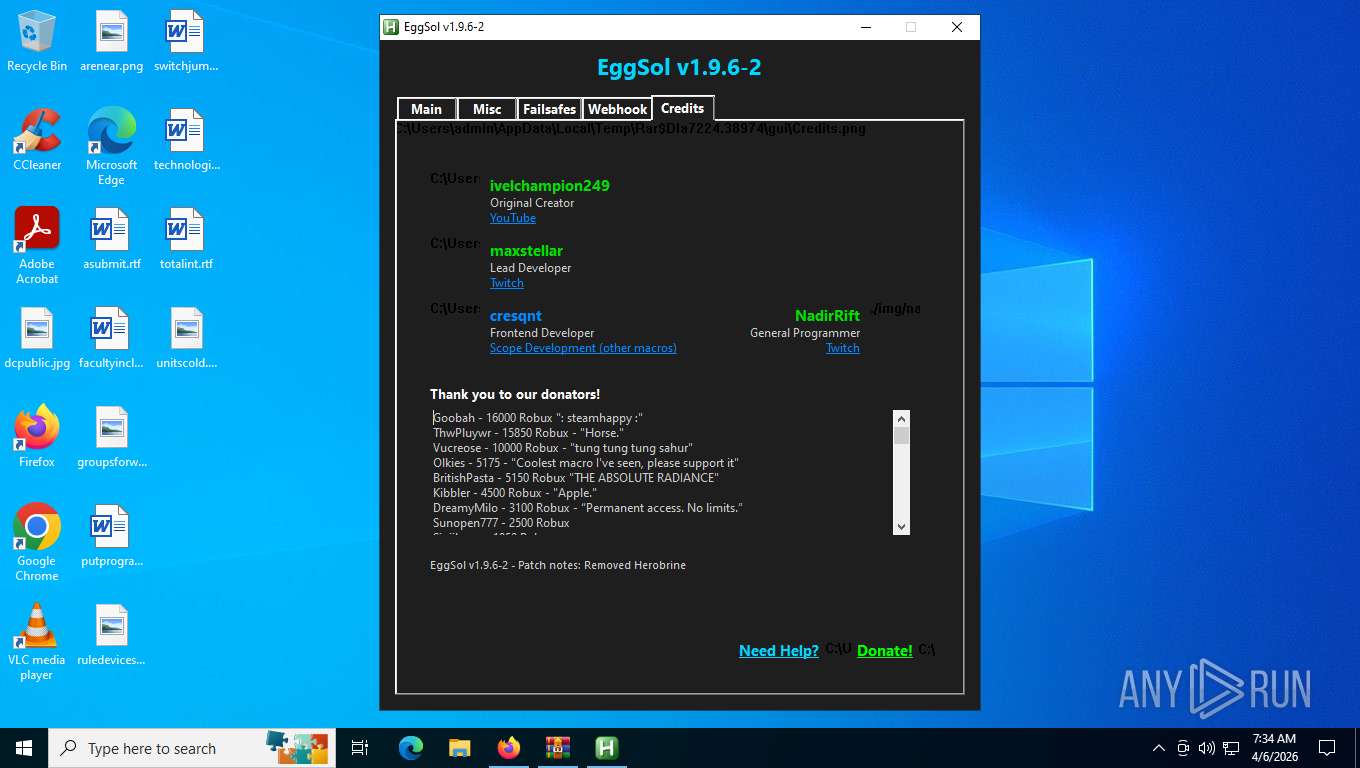The height and width of the screenshot is (768, 1360).
Task: Open NadirRift's Twitch link
Action: 843,348
